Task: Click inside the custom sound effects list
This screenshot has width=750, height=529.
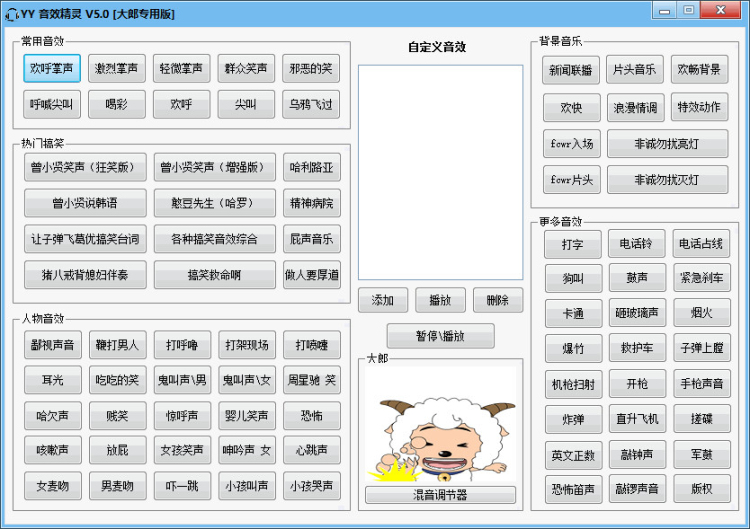Action: [x=440, y=172]
